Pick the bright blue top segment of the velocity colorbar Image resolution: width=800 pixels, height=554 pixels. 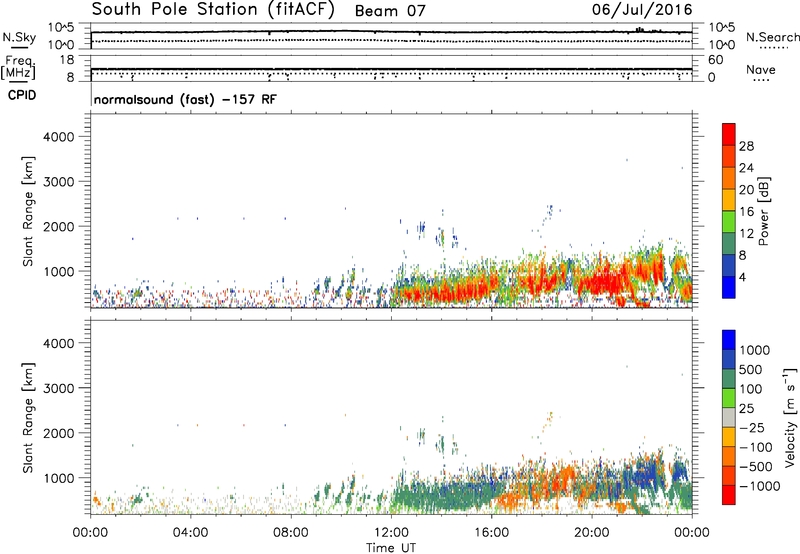coord(729,340)
